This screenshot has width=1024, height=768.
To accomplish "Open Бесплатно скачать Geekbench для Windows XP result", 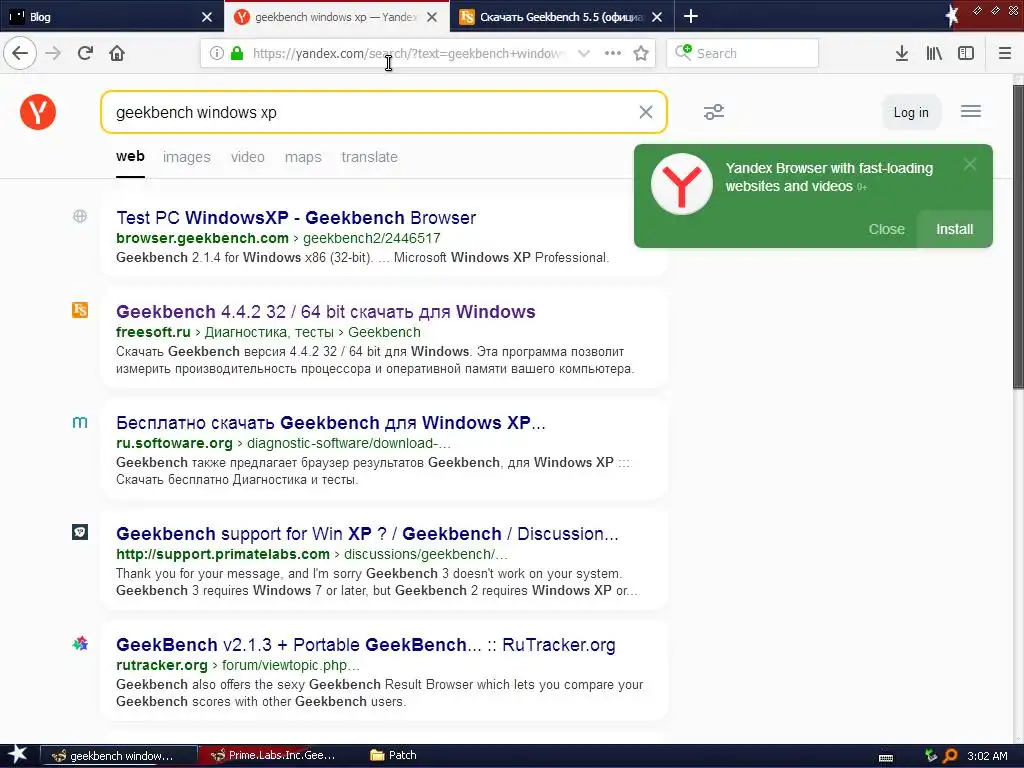I will tap(330, 423).
